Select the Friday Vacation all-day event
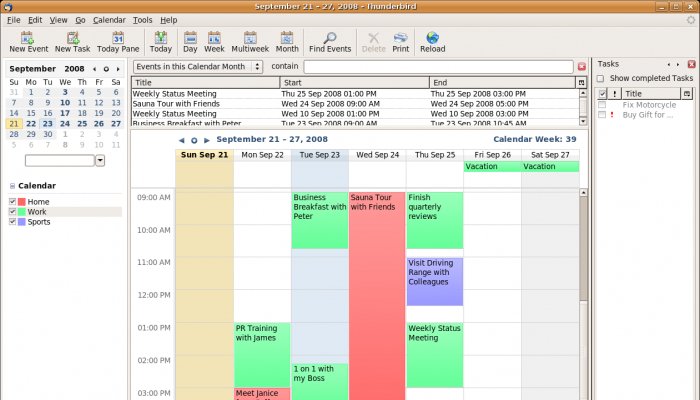700x400 pixels. coord(492,167)
